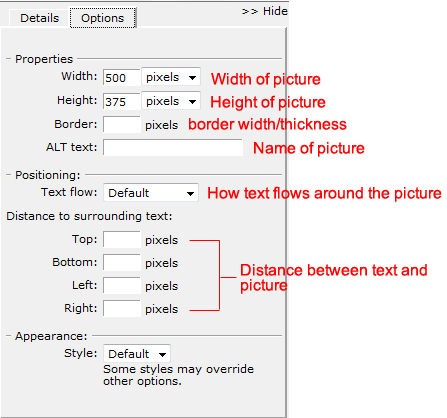Click the Style dropdown arrow icon
Viewport: 447px width, 418px height.
pos(162,355)
